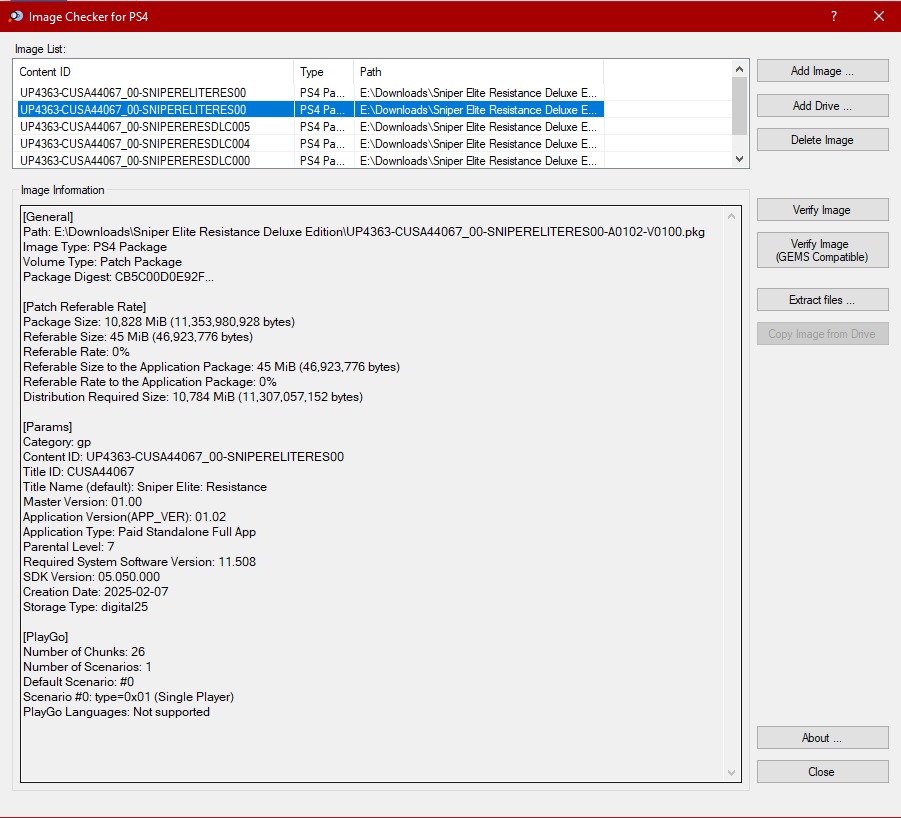
Task: Select the unhighlighted SNIPERELITERES00 row in the list
Action: (x=311, y=92)
